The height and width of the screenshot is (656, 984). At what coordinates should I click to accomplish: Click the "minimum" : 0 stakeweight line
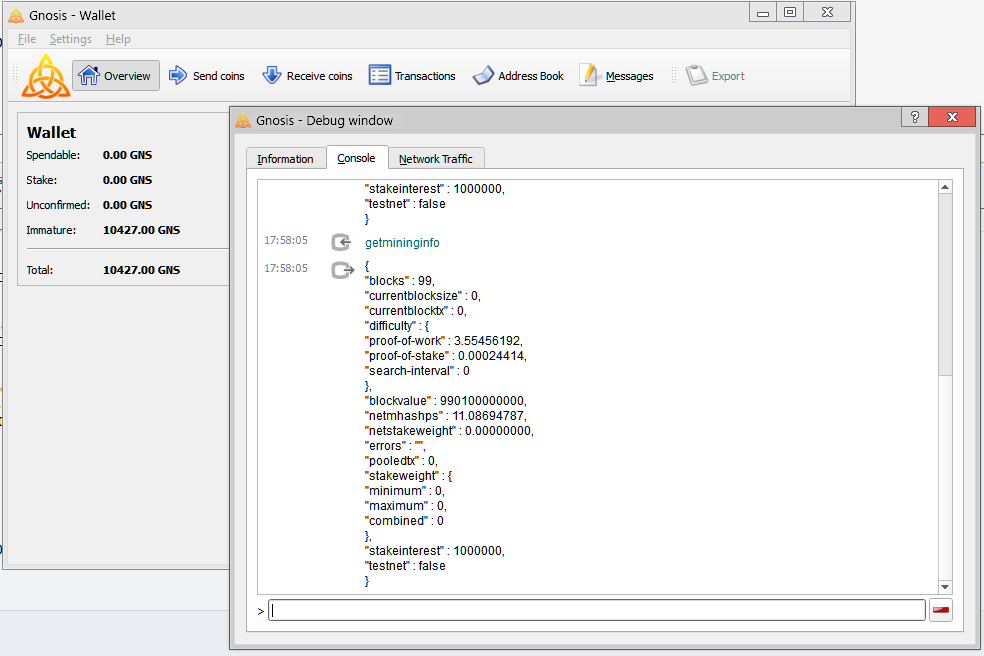405,491
